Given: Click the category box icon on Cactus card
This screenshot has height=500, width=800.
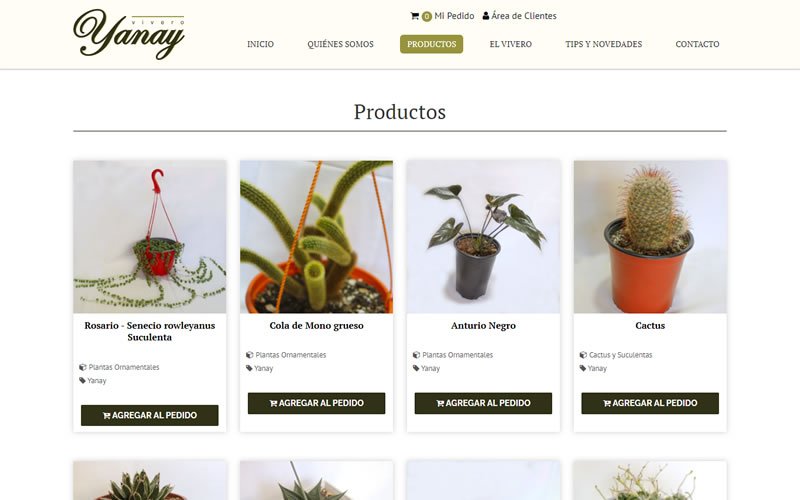Looking at the screenshot, I should point(583,355).
